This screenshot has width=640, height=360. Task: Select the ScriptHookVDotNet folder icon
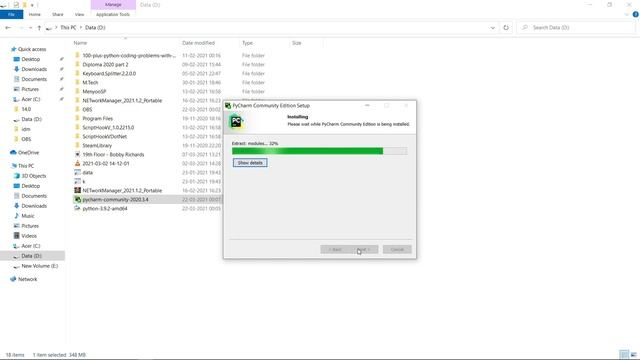point(77,136)
